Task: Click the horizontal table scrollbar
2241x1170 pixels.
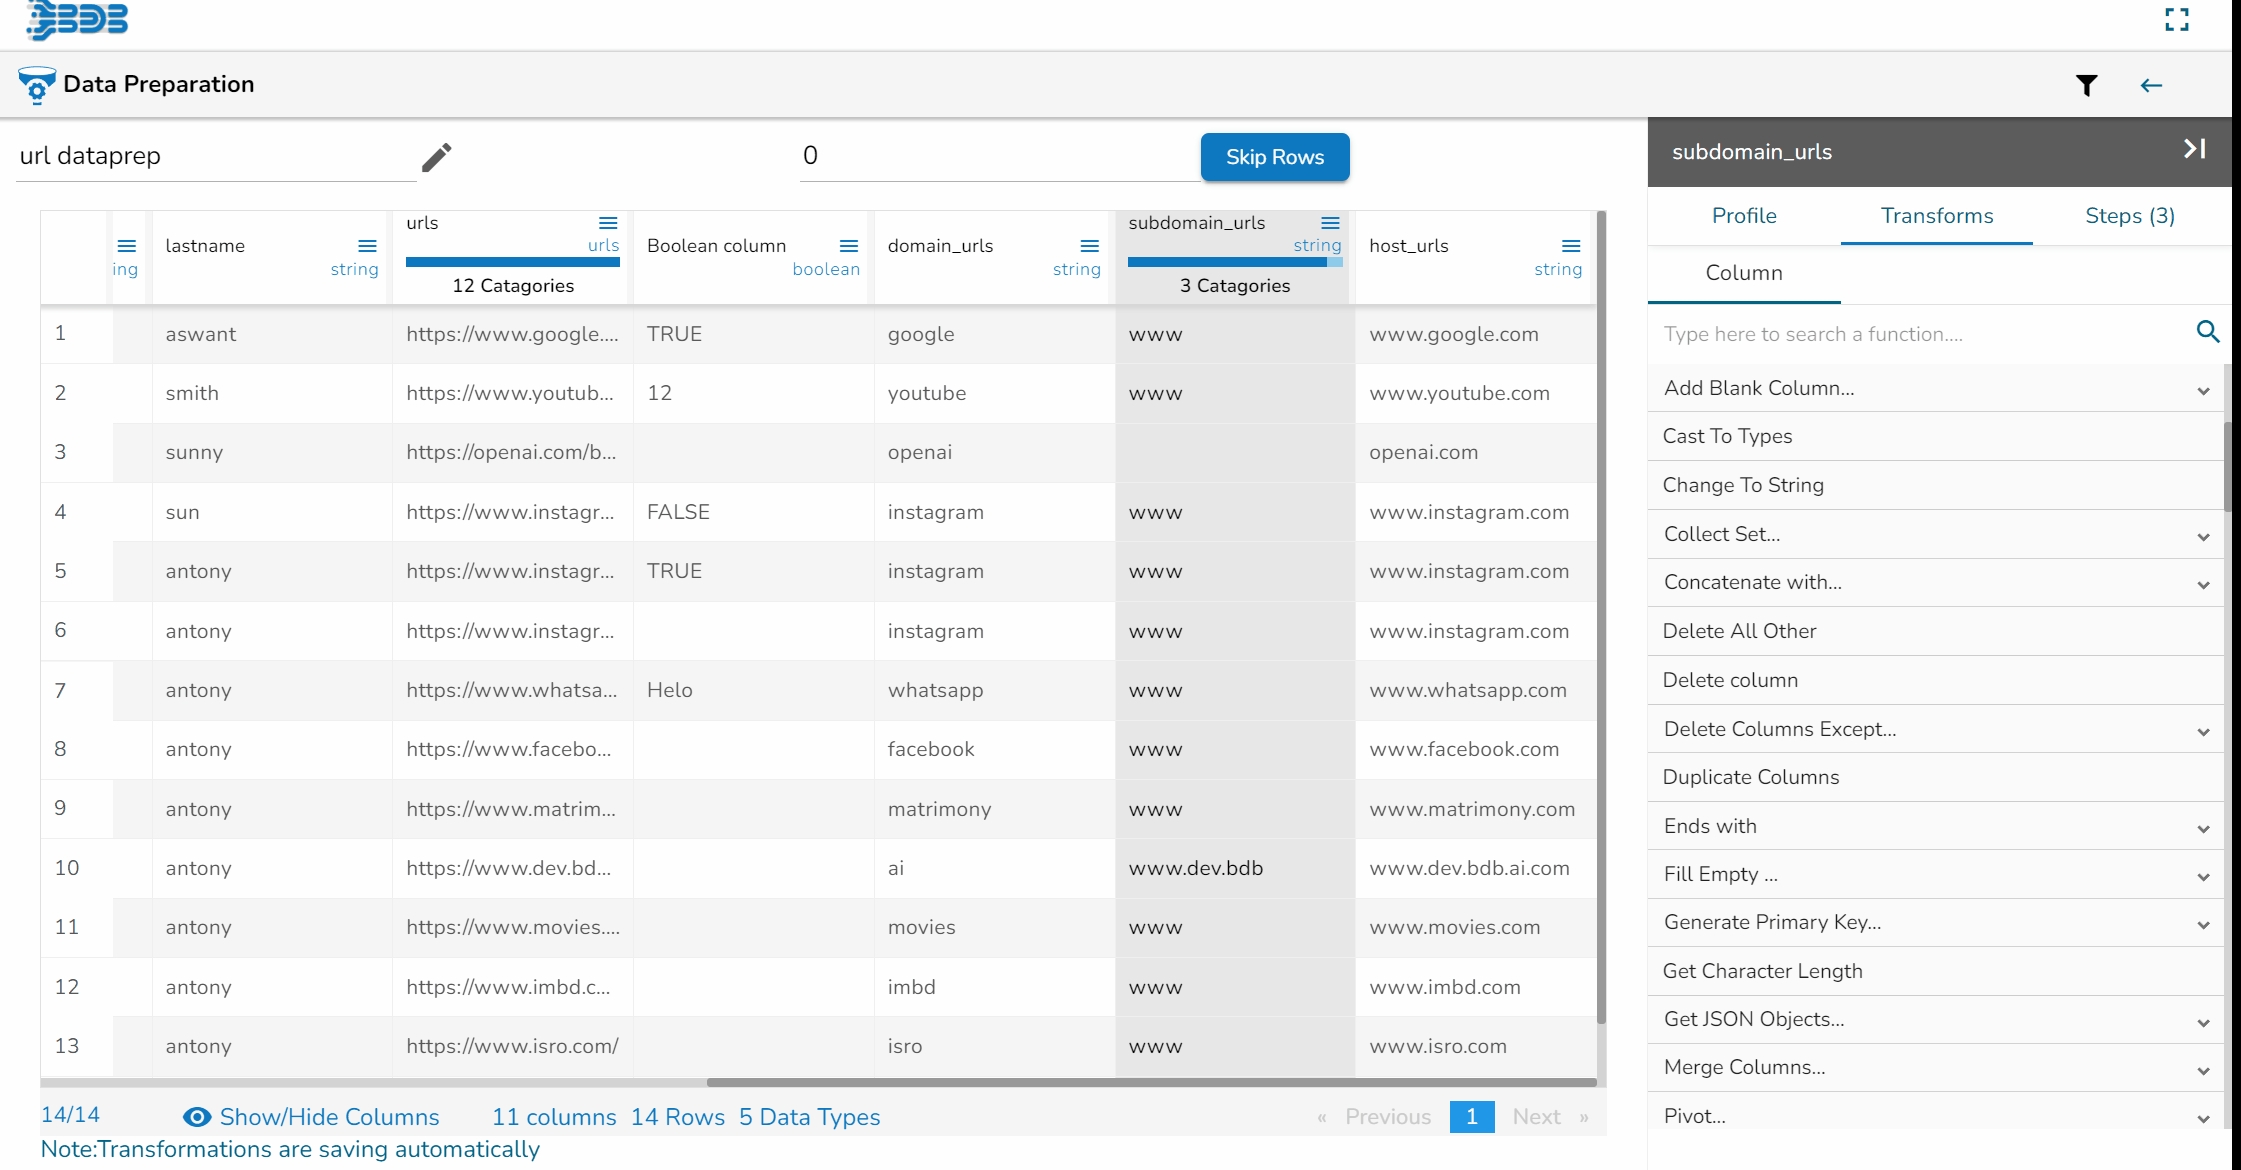Action: (1150, 1082)
